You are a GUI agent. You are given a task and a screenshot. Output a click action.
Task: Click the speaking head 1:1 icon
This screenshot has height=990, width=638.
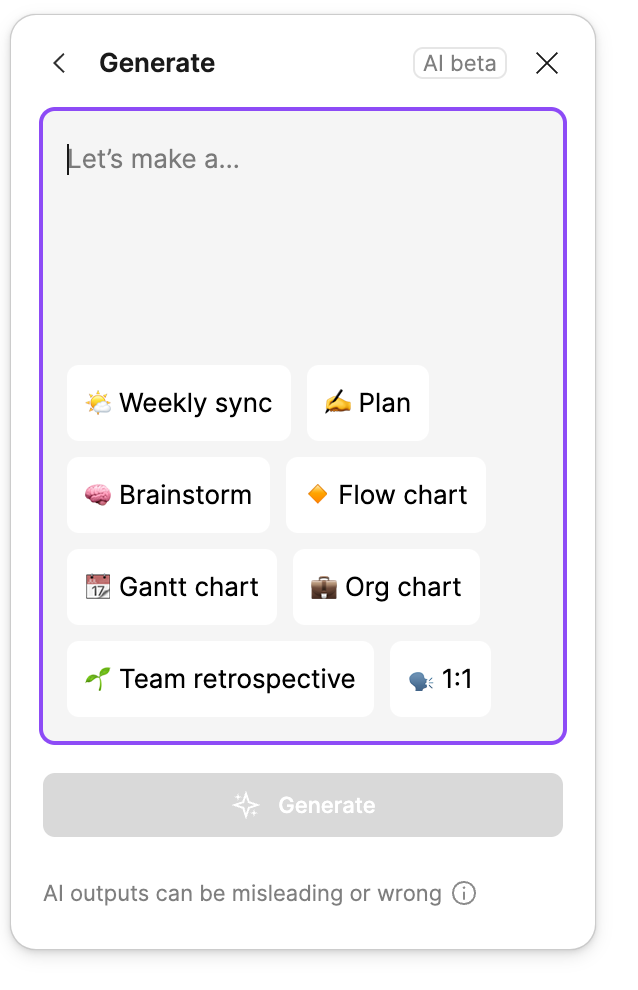(420, 680)
